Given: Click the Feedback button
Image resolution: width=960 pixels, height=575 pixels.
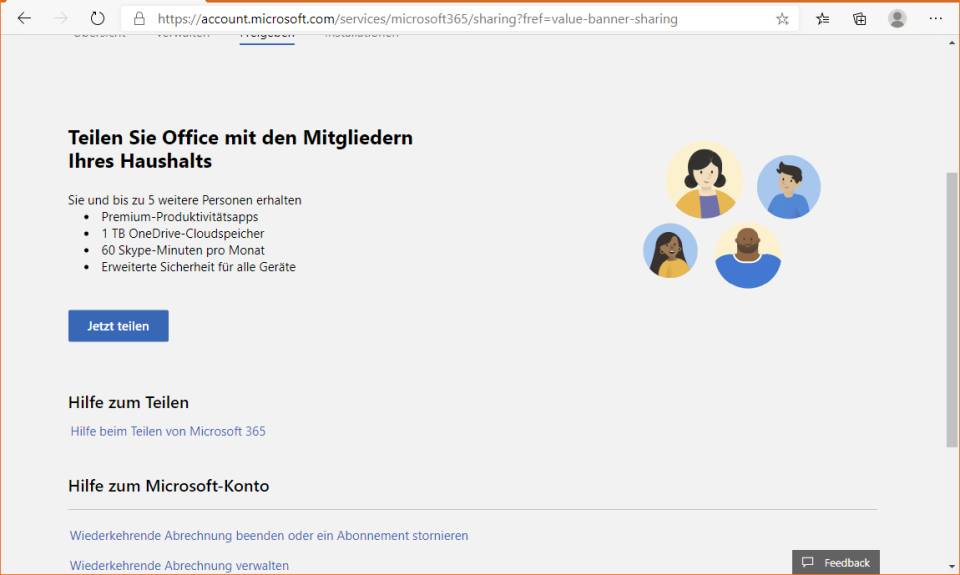Looking at the screenshot, I should click(836, 562).
